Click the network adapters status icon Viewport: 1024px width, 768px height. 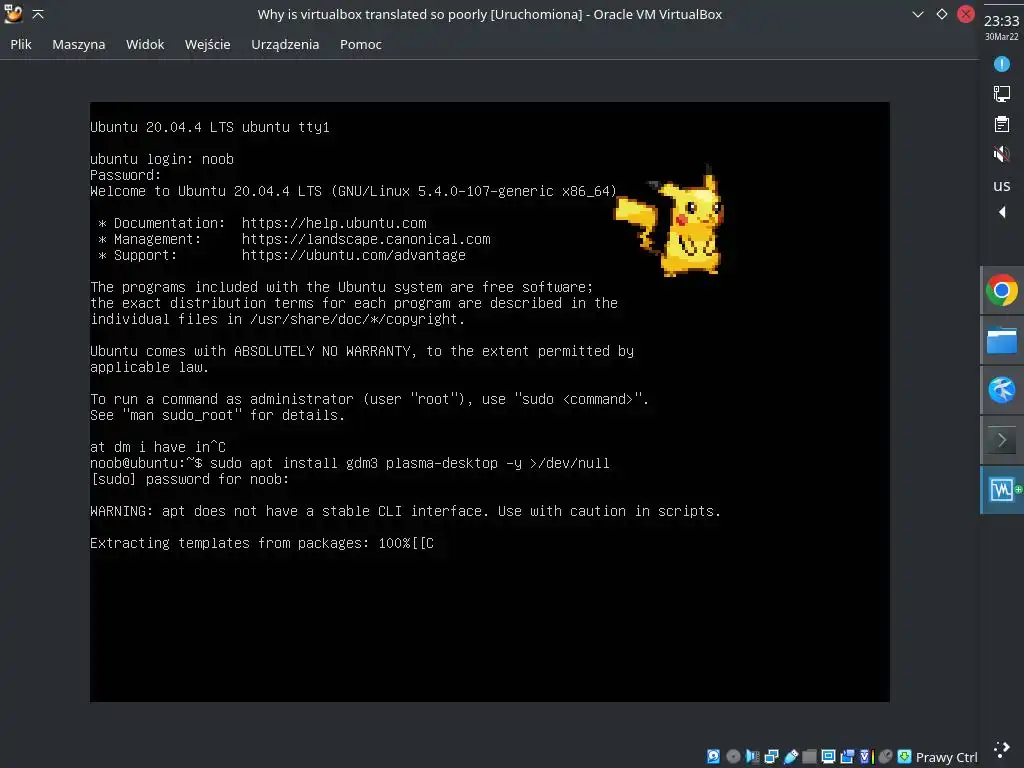coord(771,757)
